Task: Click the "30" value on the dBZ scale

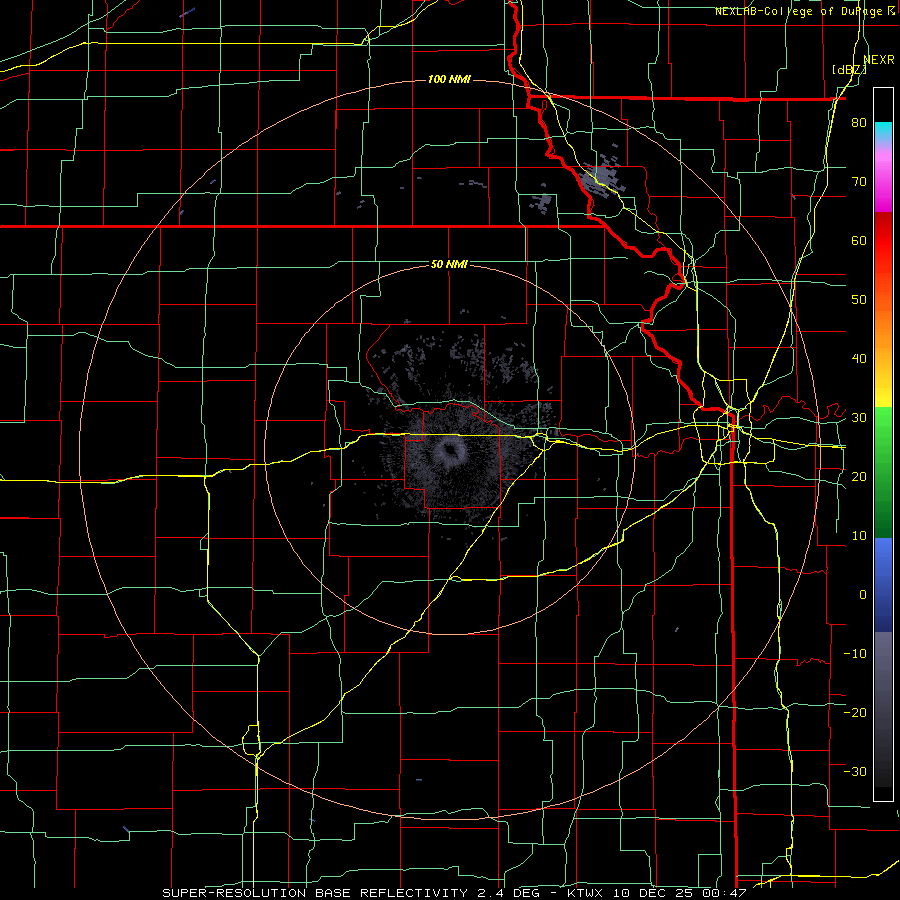Action: click(859, 418)
